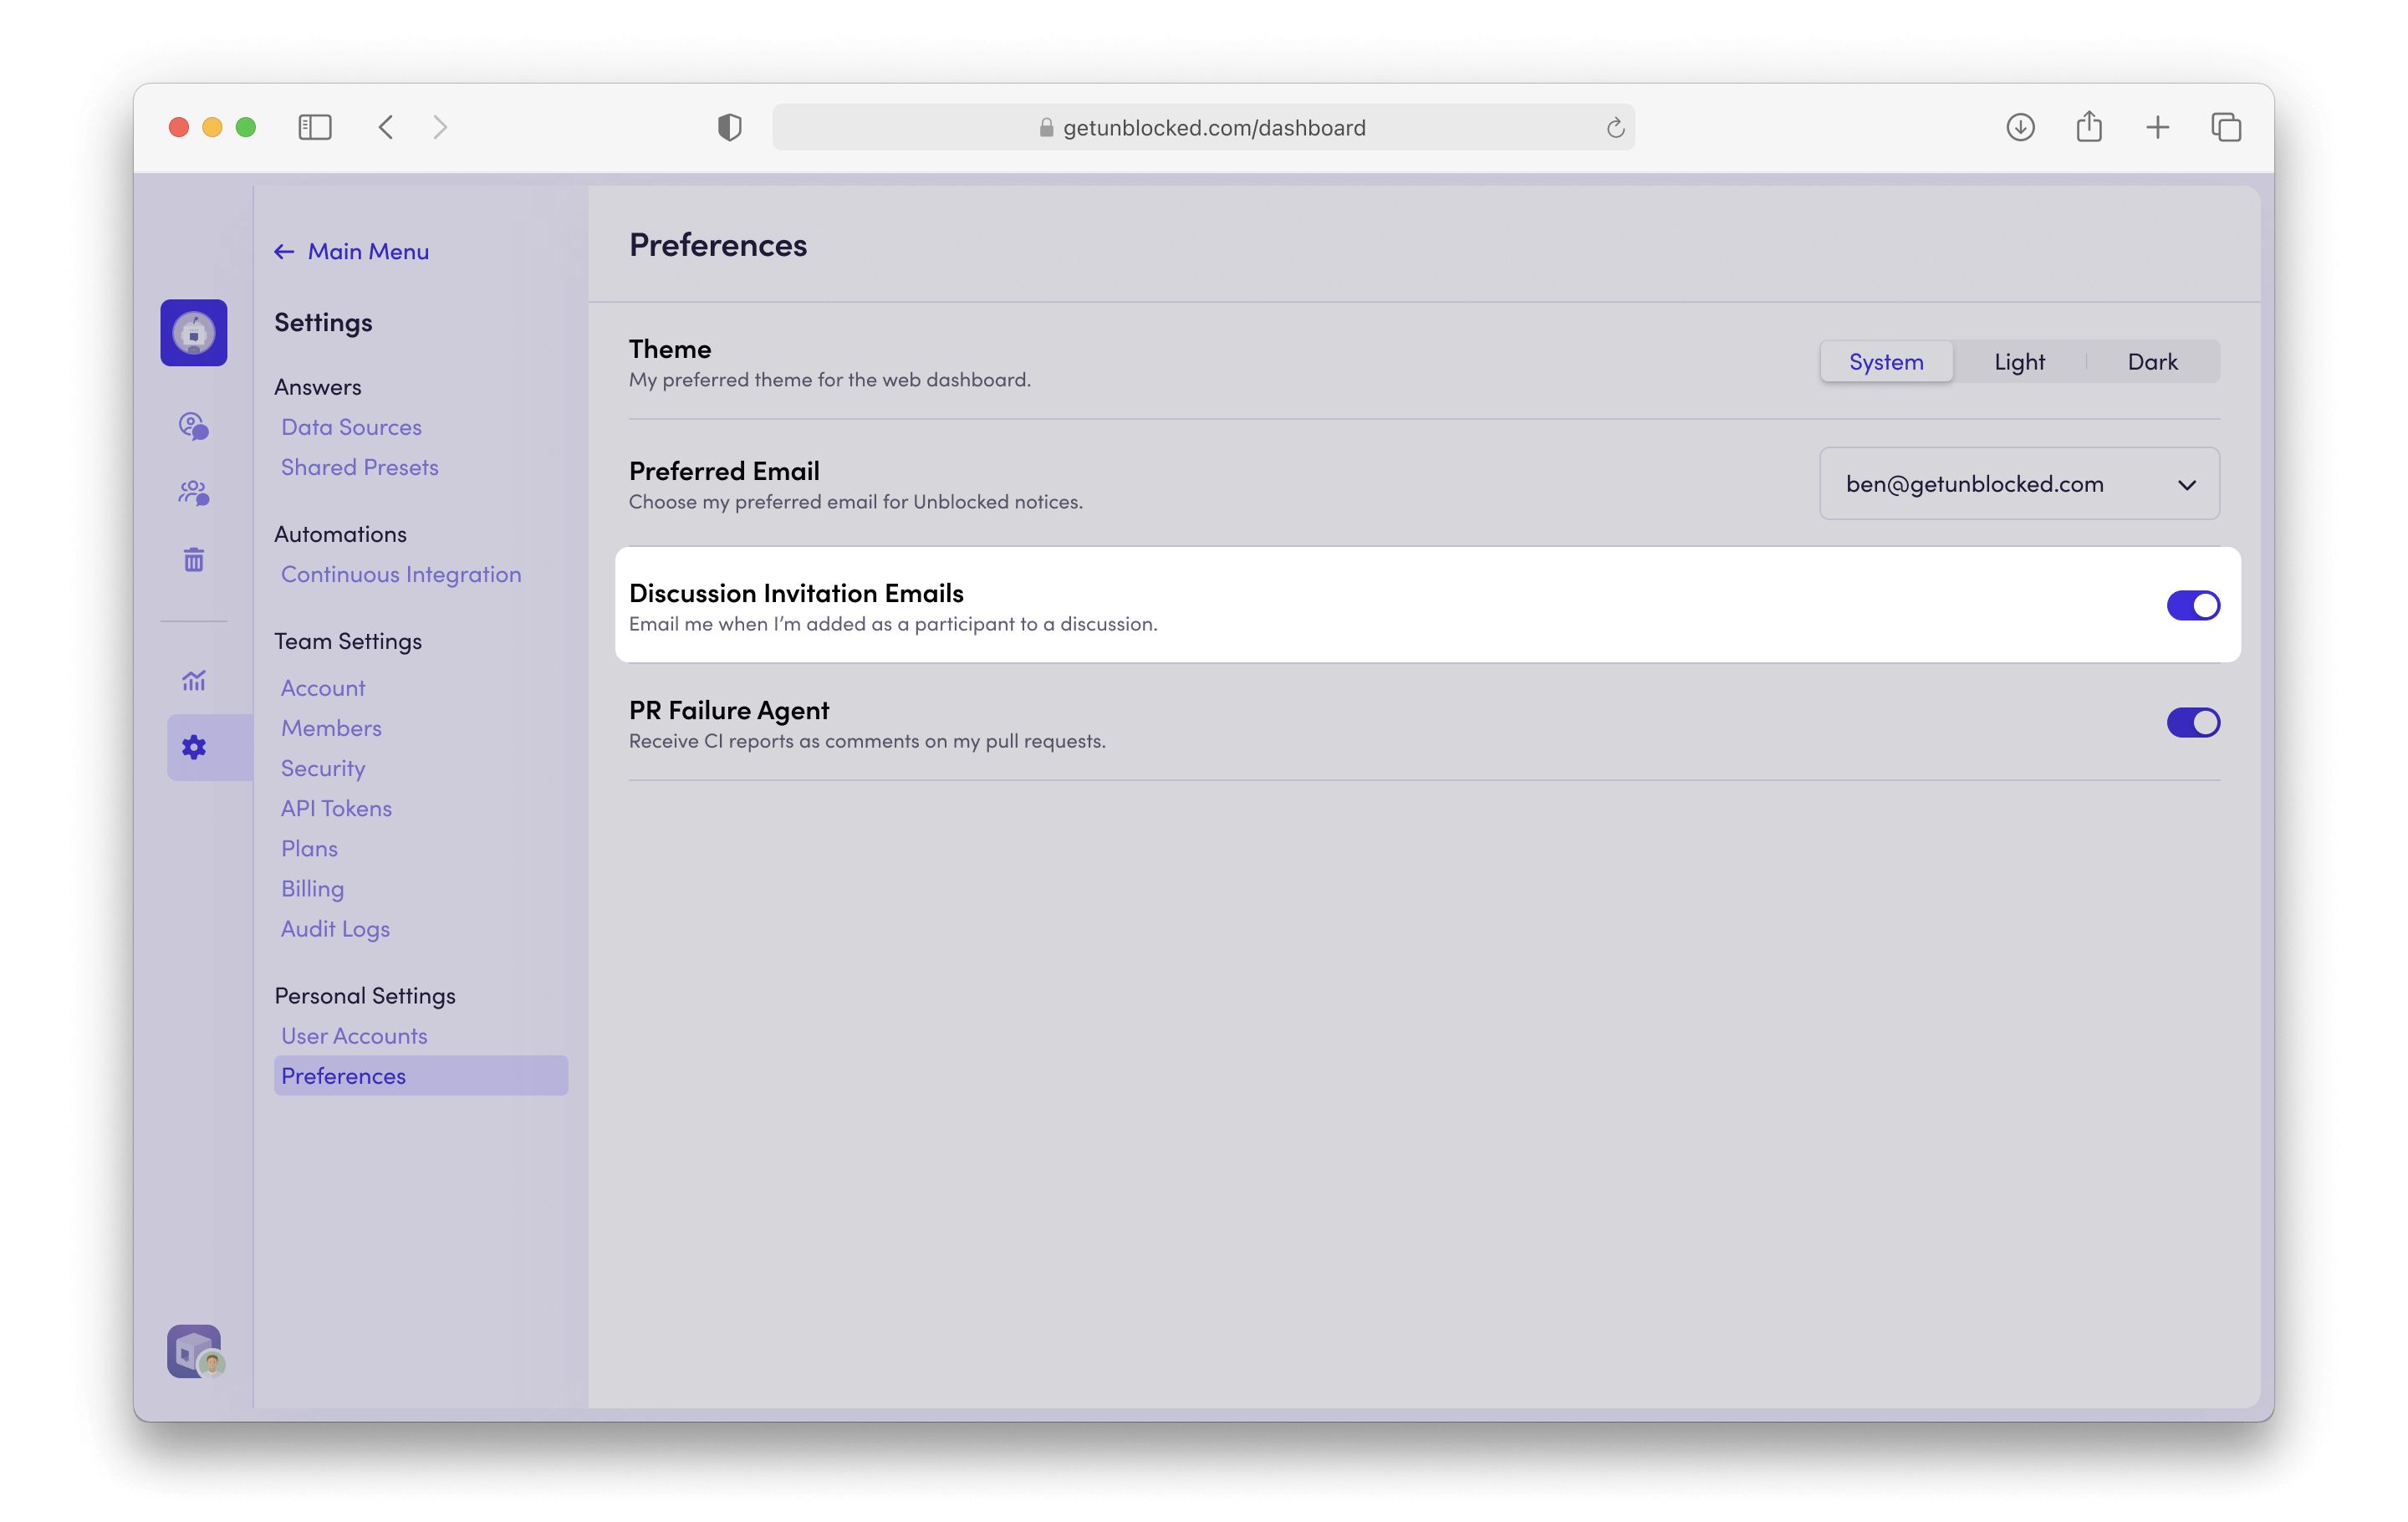The height and width of the screenshot is (1522, 2408).
Task: Open the team members sidebar icon
Action: point(193,493)
